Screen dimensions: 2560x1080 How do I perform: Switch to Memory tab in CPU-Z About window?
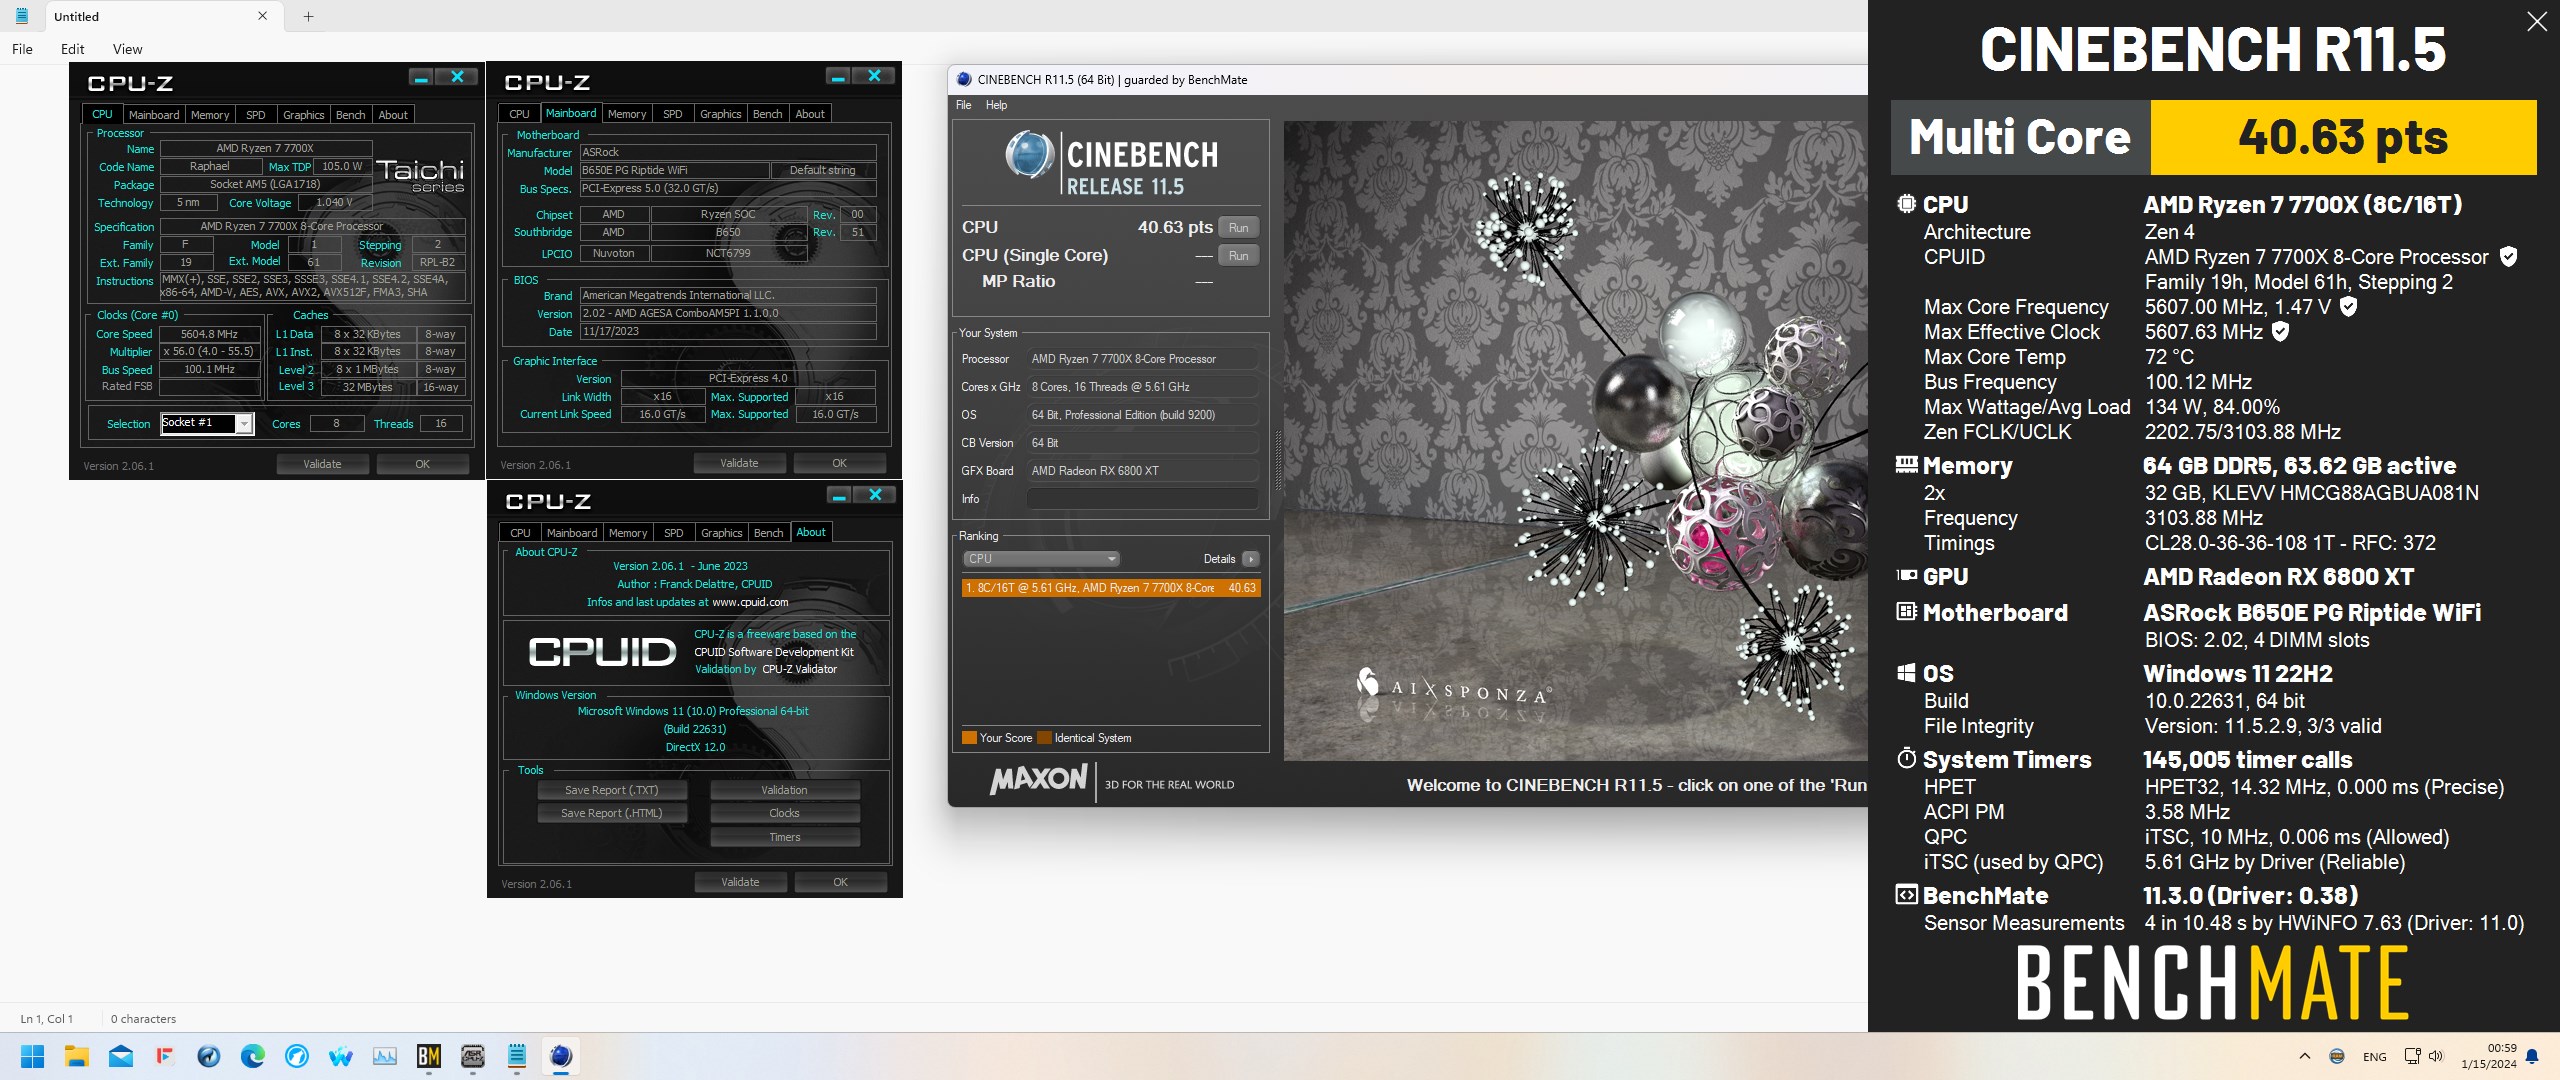628,533
